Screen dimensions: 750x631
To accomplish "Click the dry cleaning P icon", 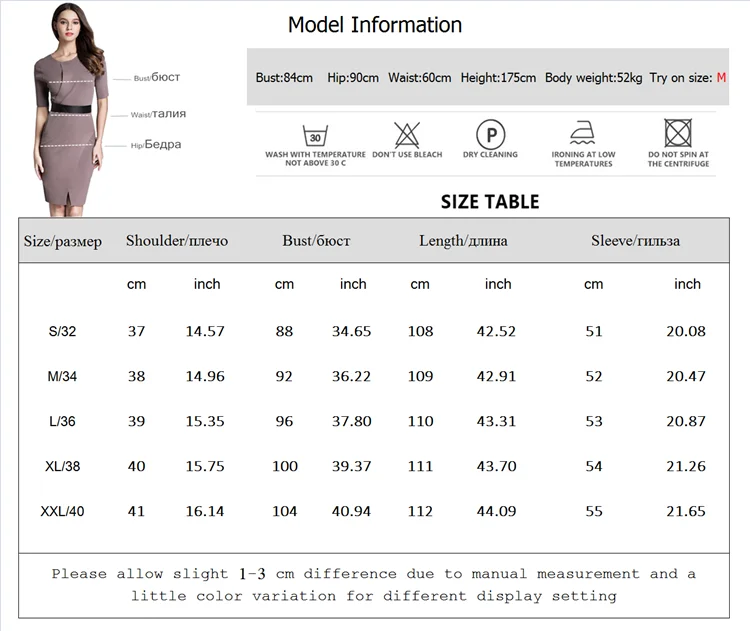I will tap(491, 134).
